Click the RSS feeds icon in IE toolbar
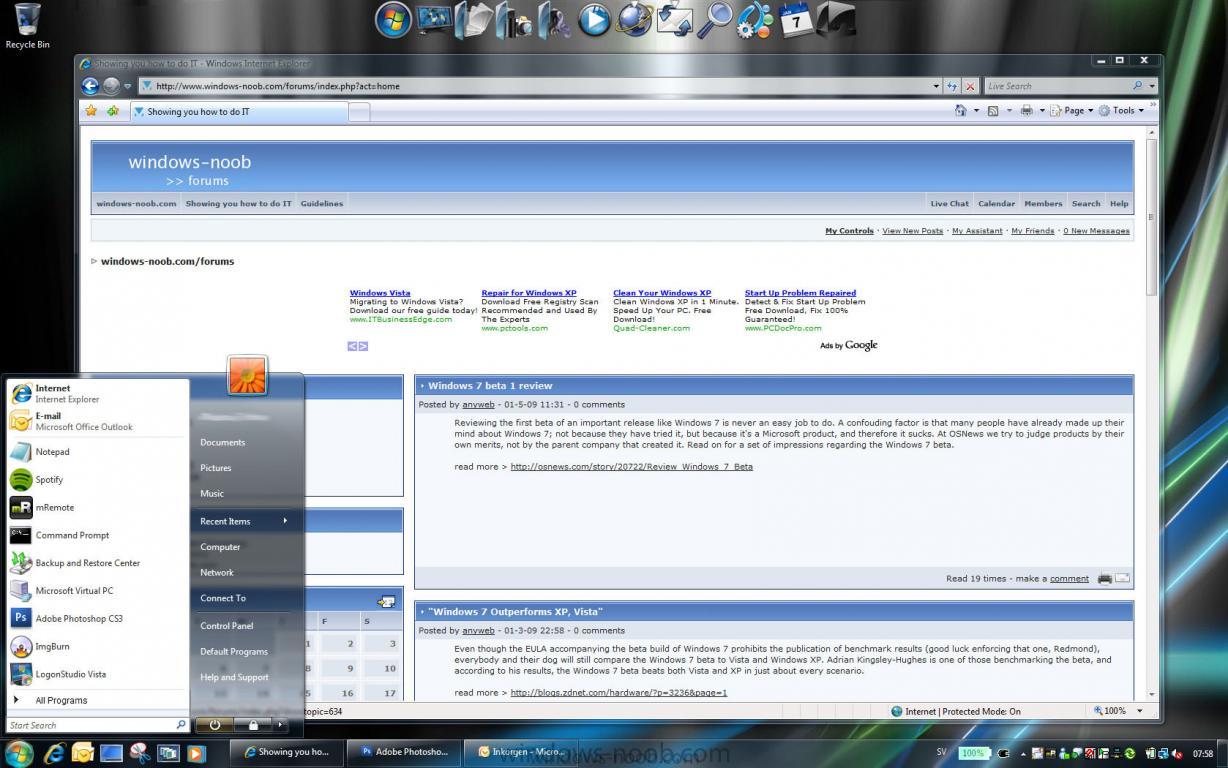The image size is (1228, 768). [993, 111]
